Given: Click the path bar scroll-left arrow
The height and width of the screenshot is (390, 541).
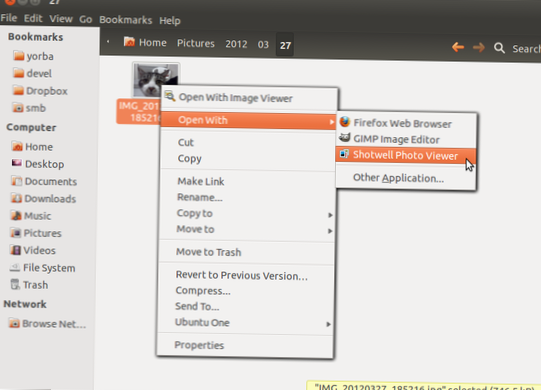Looking at the screenshot, I should [x=108, y=41].
